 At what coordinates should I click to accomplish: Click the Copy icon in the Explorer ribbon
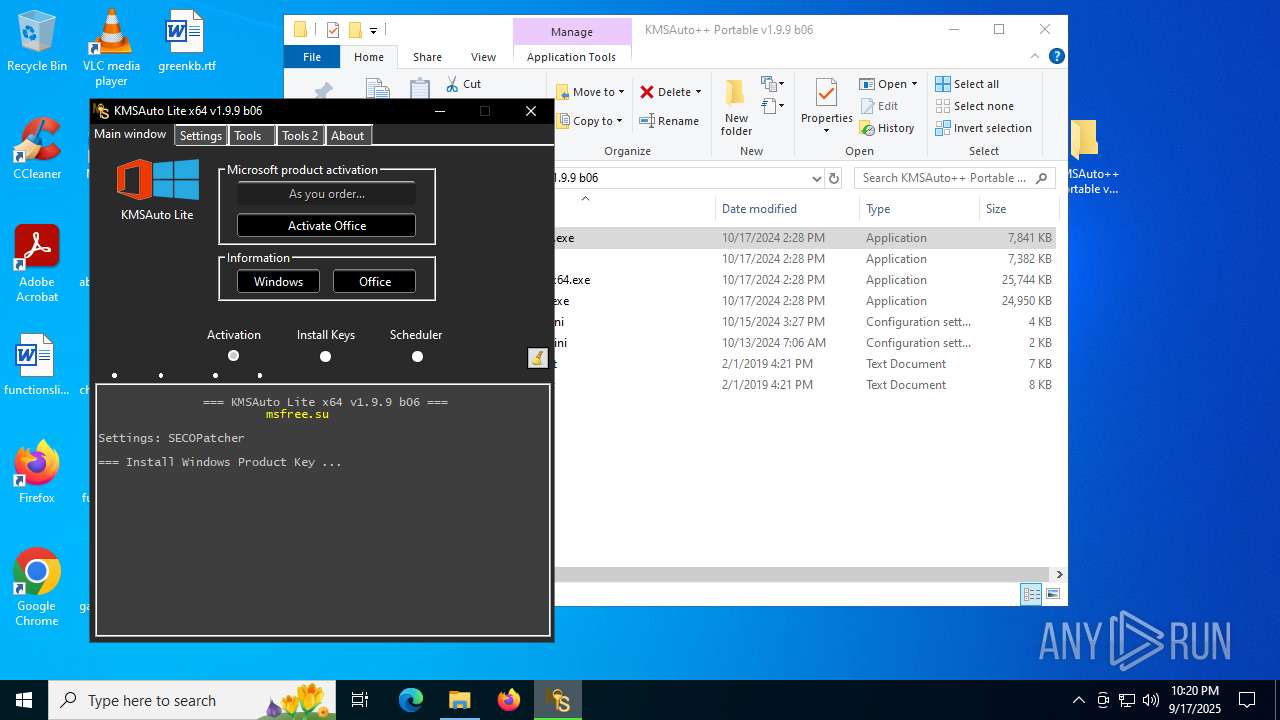pyautogui.click(x=377, y=89)
